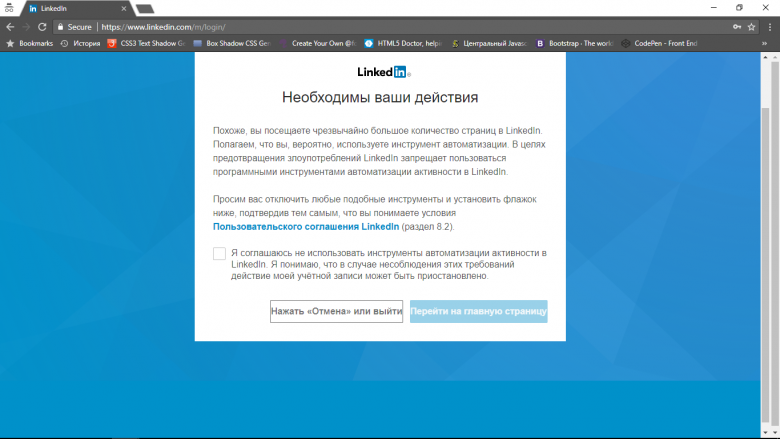Check the automation agreement checkbox
Image resolution: width=780 pixels, height=439 pixels.
click(219, 254)
